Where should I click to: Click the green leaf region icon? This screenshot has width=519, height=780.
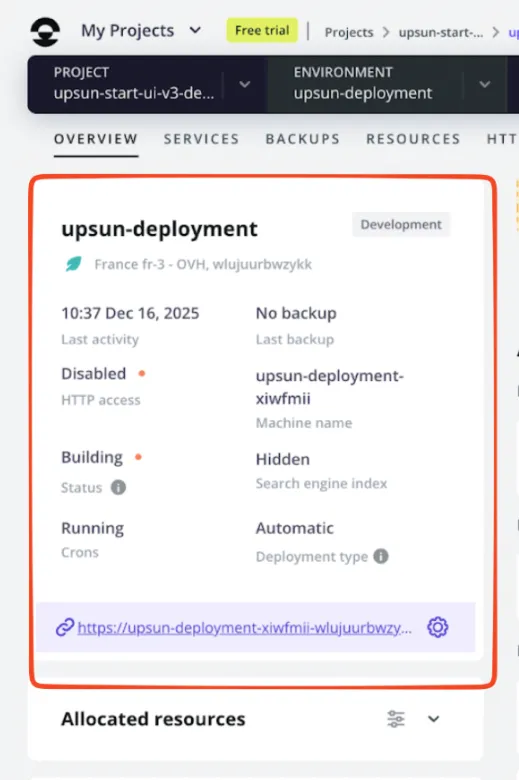73,264
